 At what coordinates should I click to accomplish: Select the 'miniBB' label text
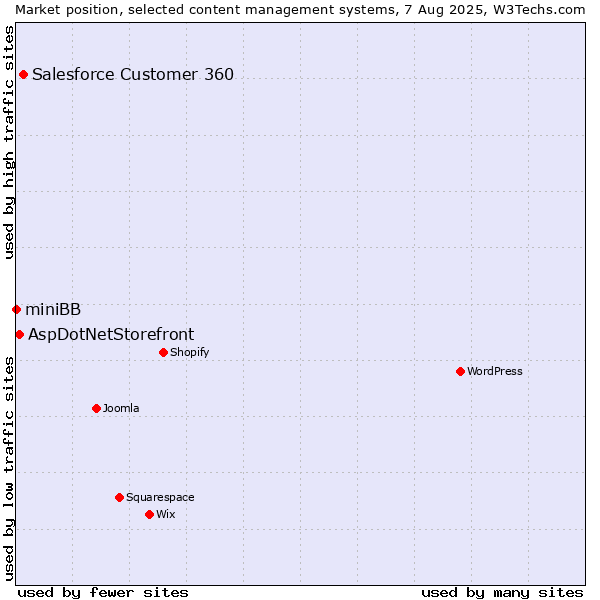point(53,310)
